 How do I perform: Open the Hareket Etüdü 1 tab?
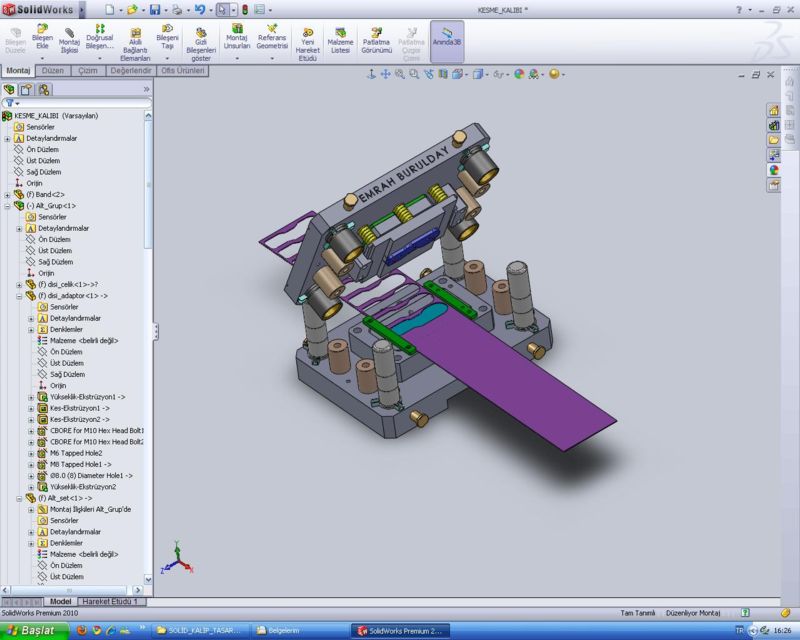[x=112, y=601]
